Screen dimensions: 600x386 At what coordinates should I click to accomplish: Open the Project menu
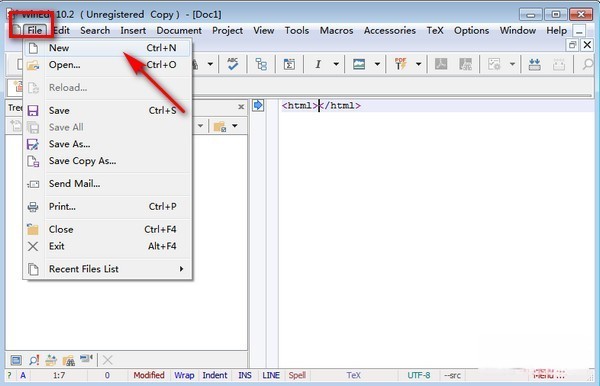[227, 30]
